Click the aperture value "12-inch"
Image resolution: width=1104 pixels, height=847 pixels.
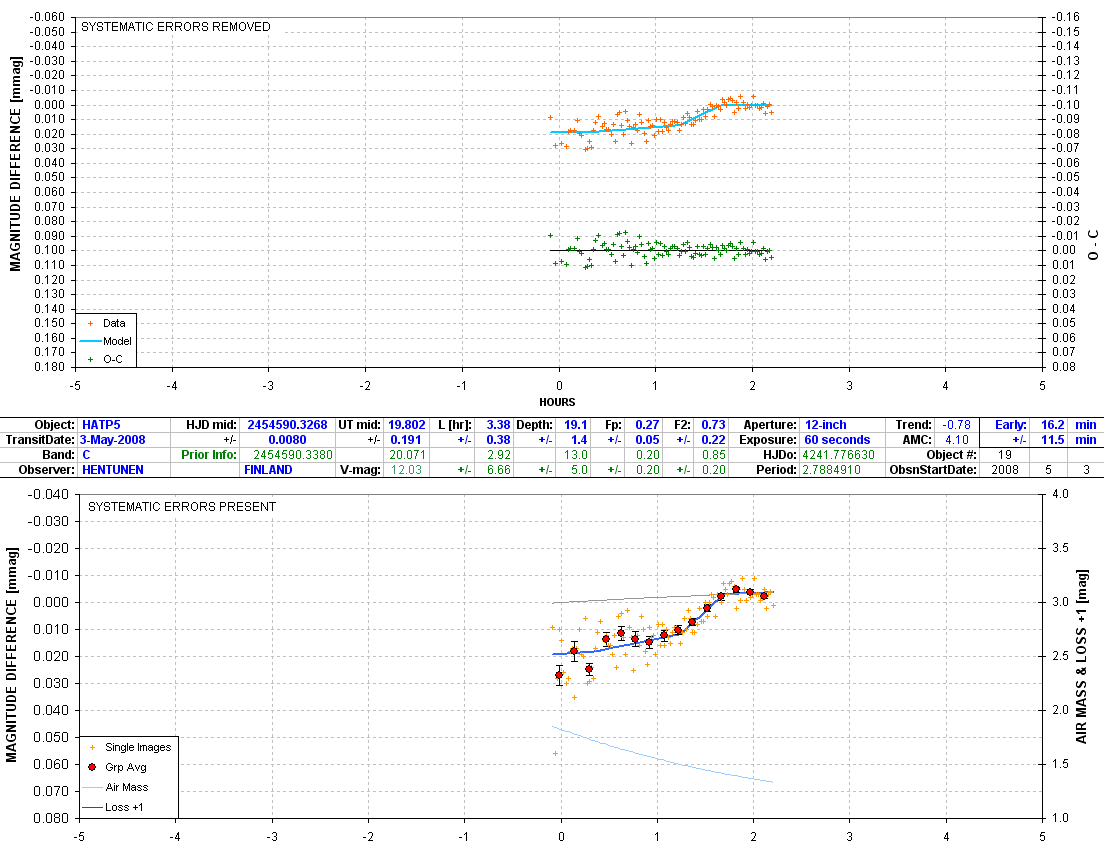pyautogui.click(x=826, y=425)
